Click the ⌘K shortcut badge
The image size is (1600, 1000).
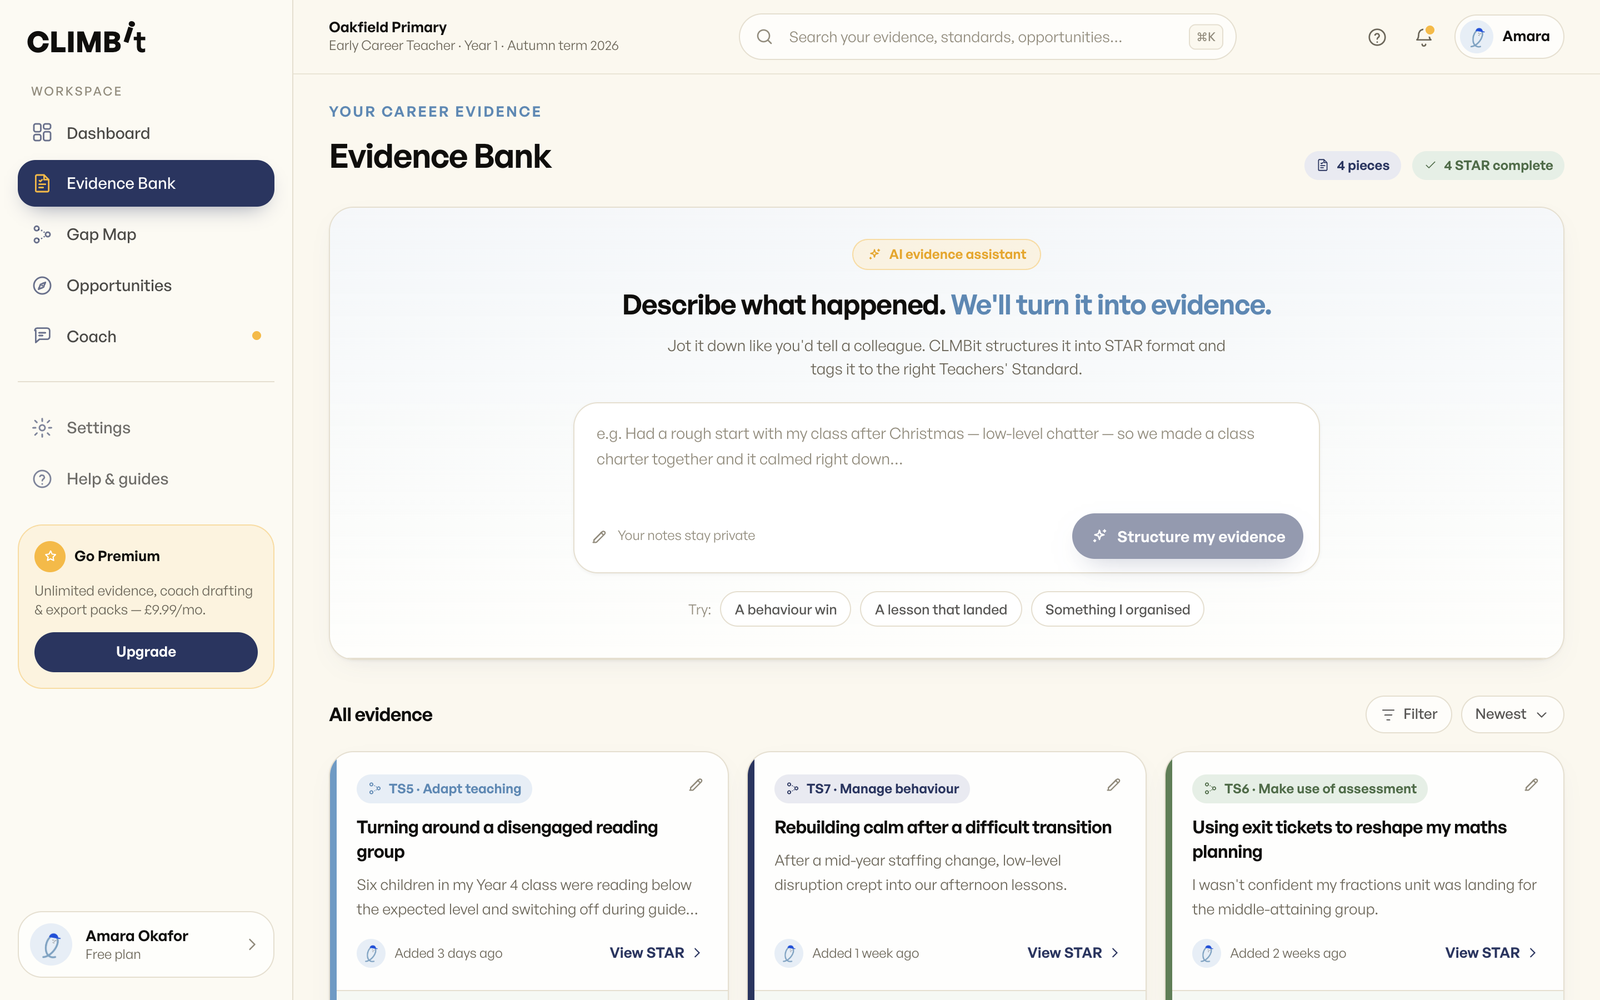click(1206, 37)
